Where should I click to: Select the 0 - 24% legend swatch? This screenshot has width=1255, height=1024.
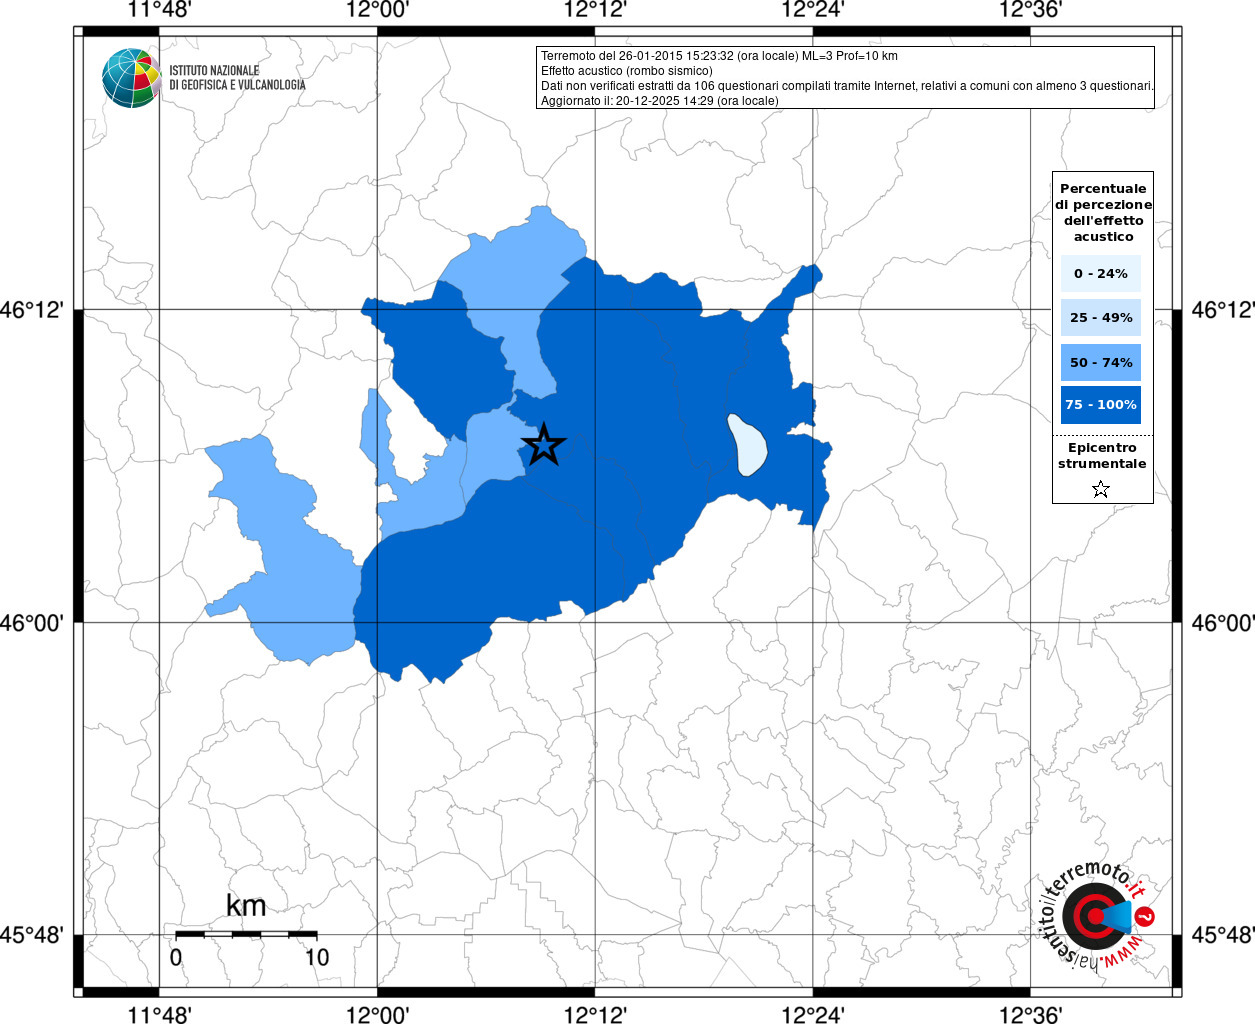click(1101, 273)
